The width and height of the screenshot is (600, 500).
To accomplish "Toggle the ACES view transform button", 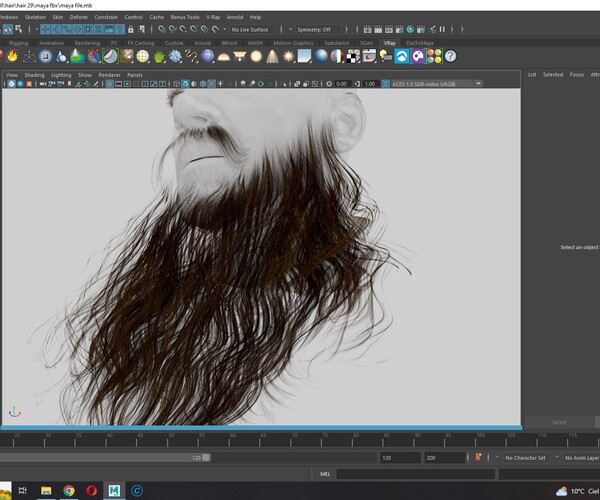I will click(x=385, y=84).
